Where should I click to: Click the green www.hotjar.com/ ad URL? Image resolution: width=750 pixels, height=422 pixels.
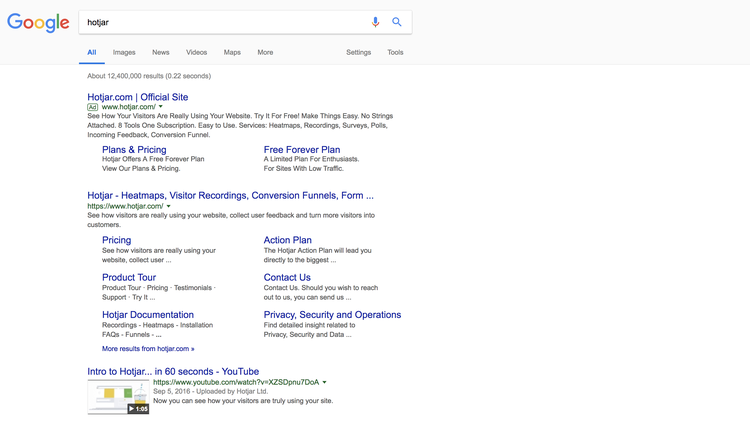click(129, 107)
